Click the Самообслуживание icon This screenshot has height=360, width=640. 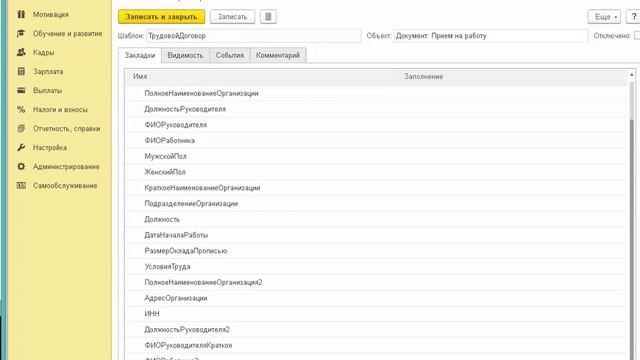pos(21,185)
